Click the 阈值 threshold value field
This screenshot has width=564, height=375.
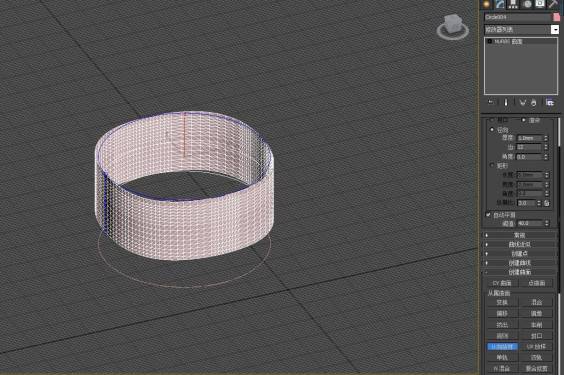(x=529, y=223)
